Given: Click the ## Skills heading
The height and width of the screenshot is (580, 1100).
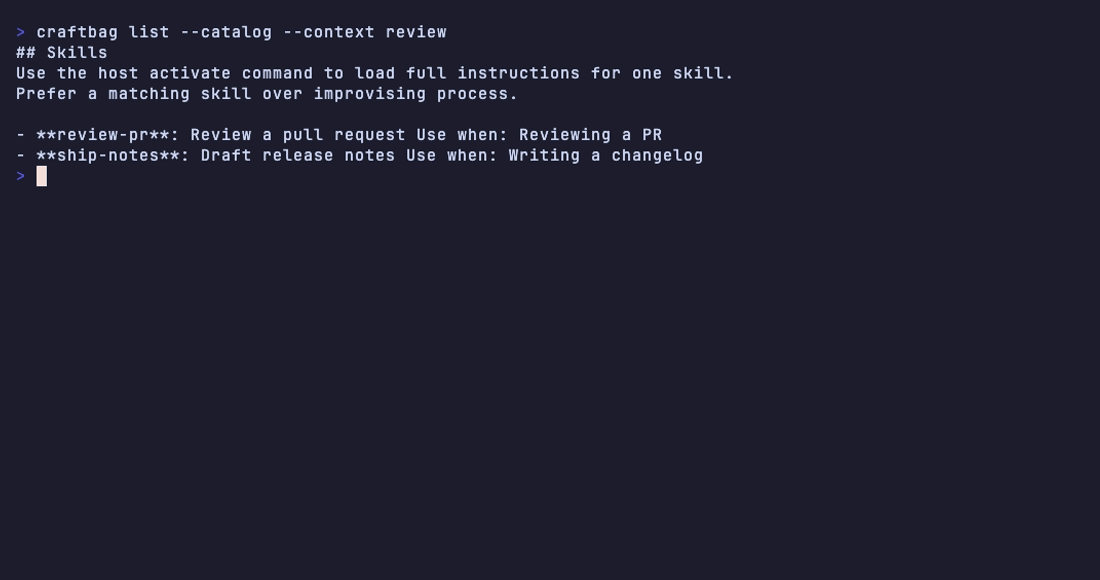Looking at the screenshot, I should [x=62, y=53].
